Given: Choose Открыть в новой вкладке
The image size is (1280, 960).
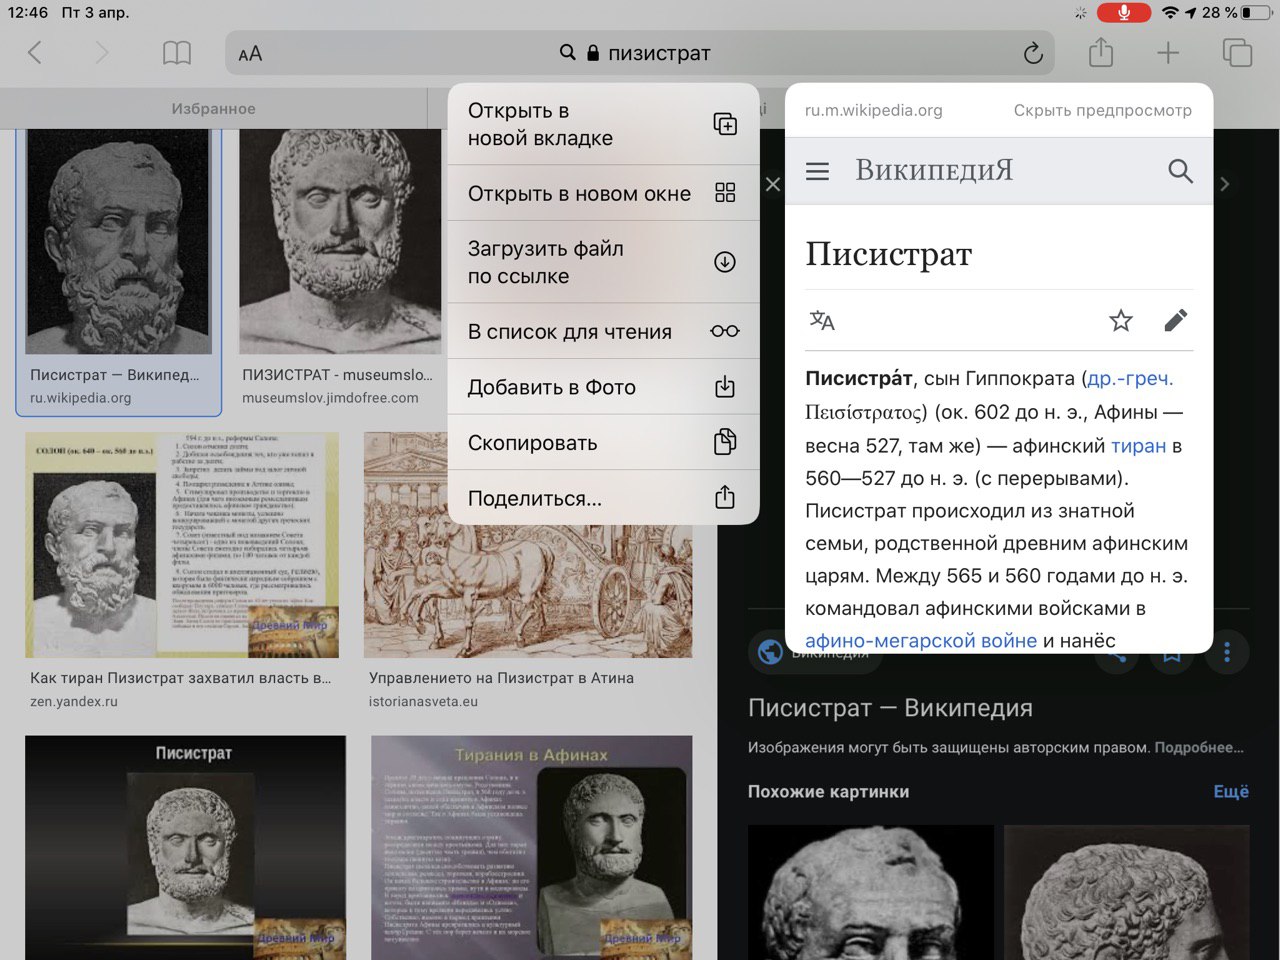Looking at the screenshot, I should coord(603,125).
